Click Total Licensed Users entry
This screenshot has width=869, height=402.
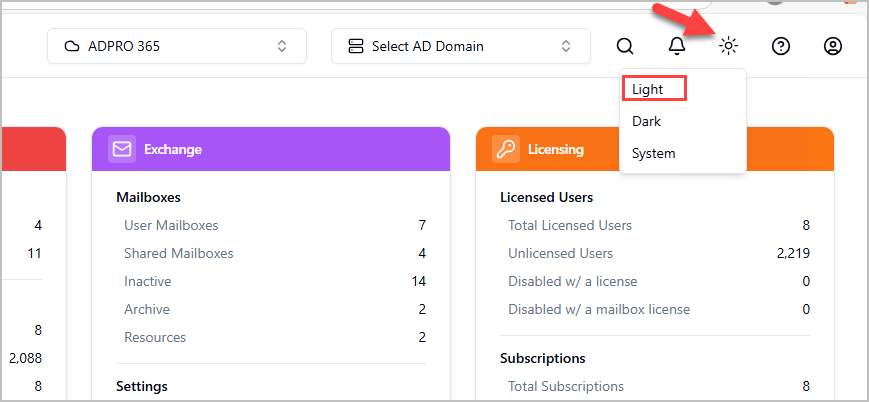point(570,225)
